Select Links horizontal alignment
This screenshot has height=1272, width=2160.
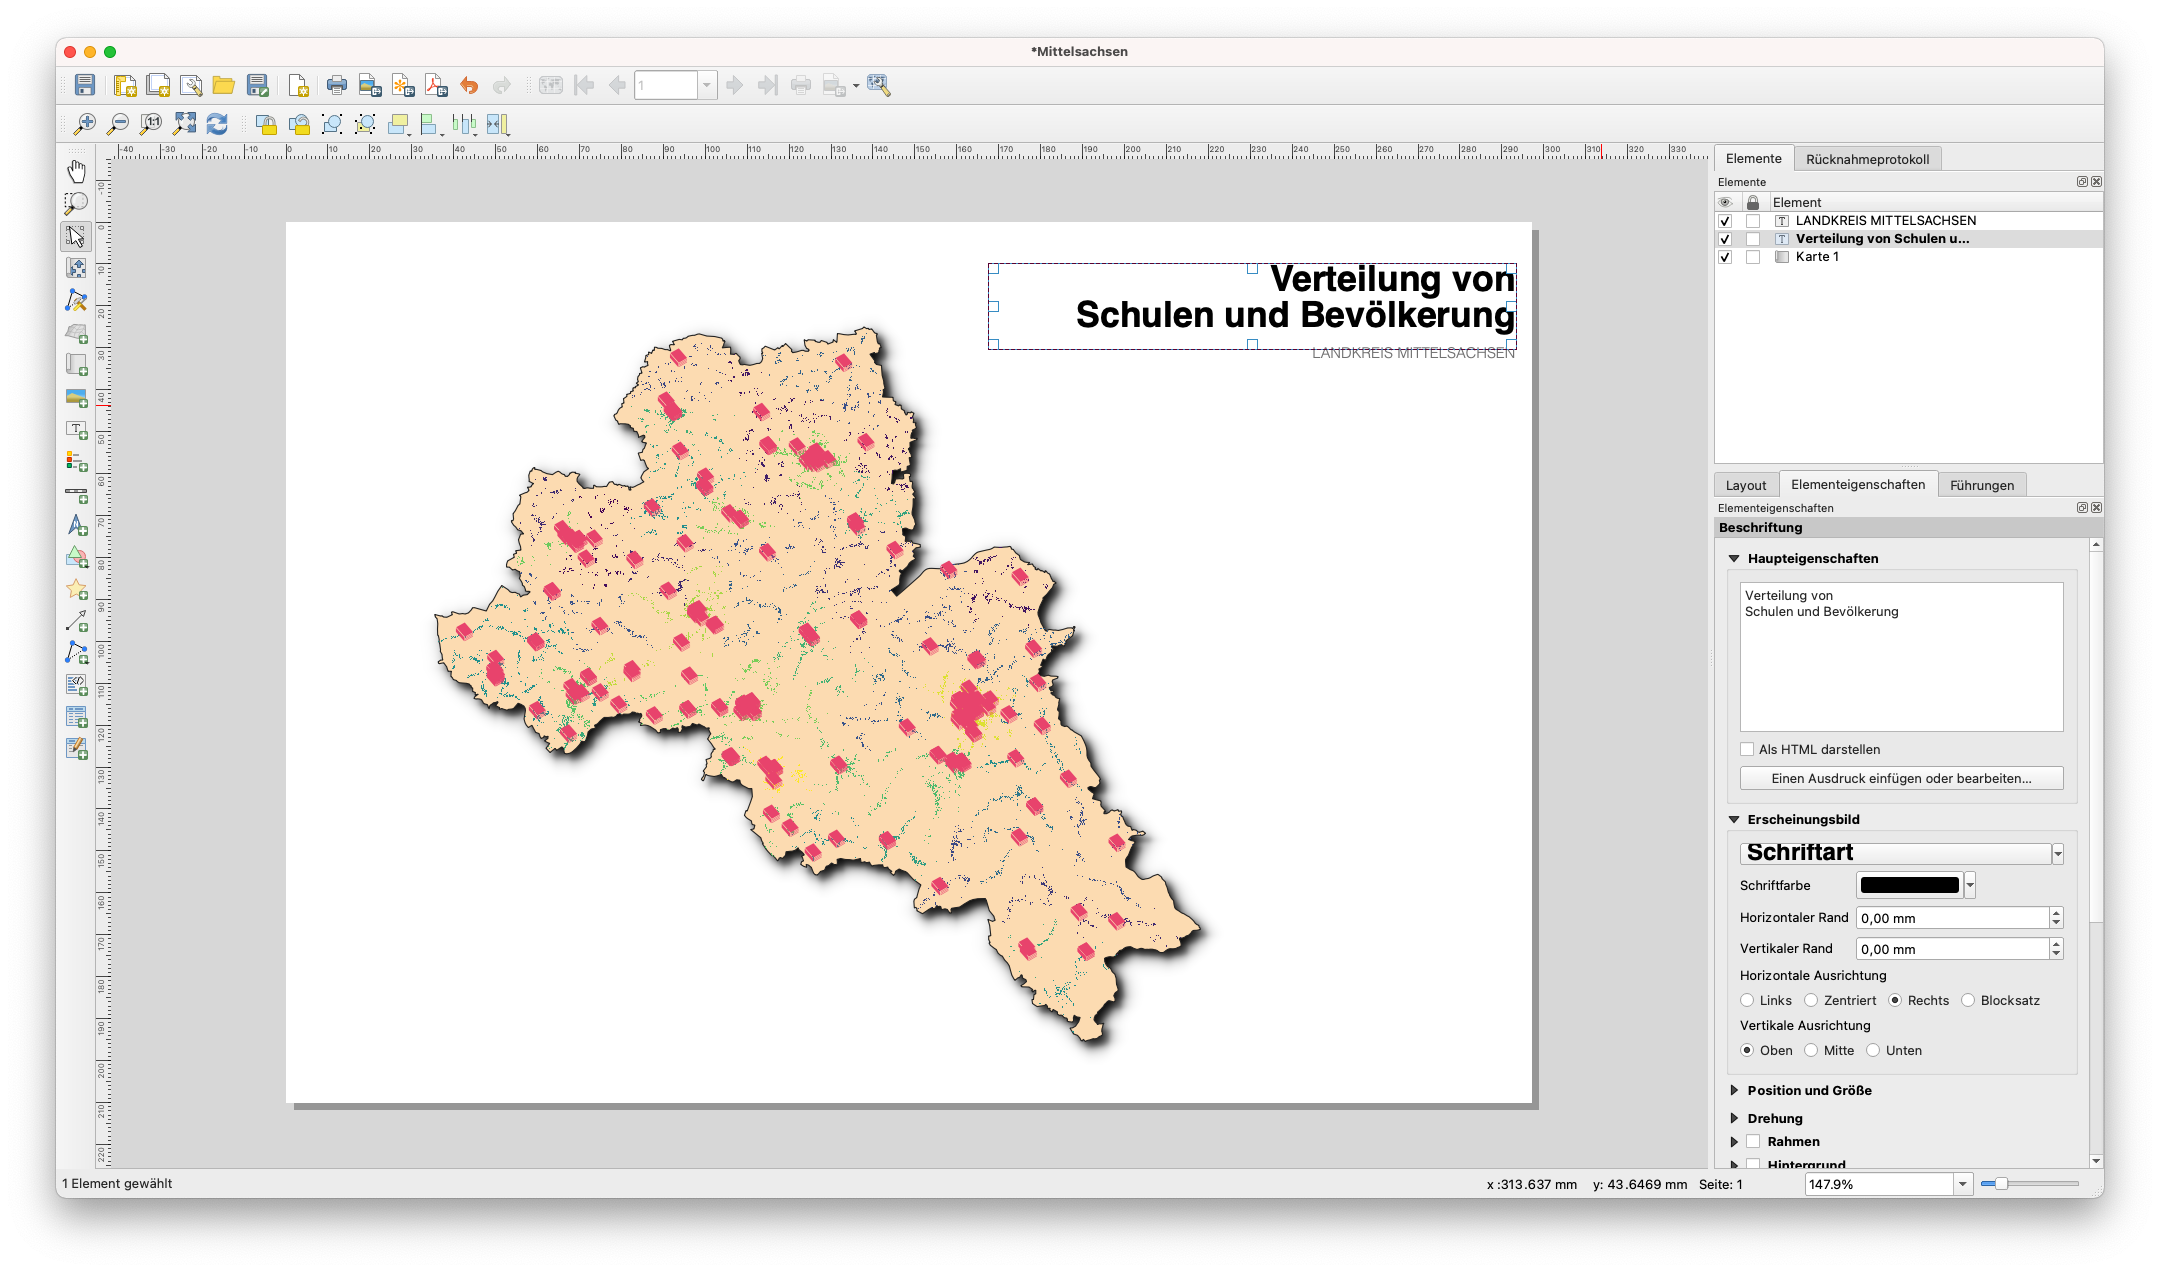point(1747,1000)
